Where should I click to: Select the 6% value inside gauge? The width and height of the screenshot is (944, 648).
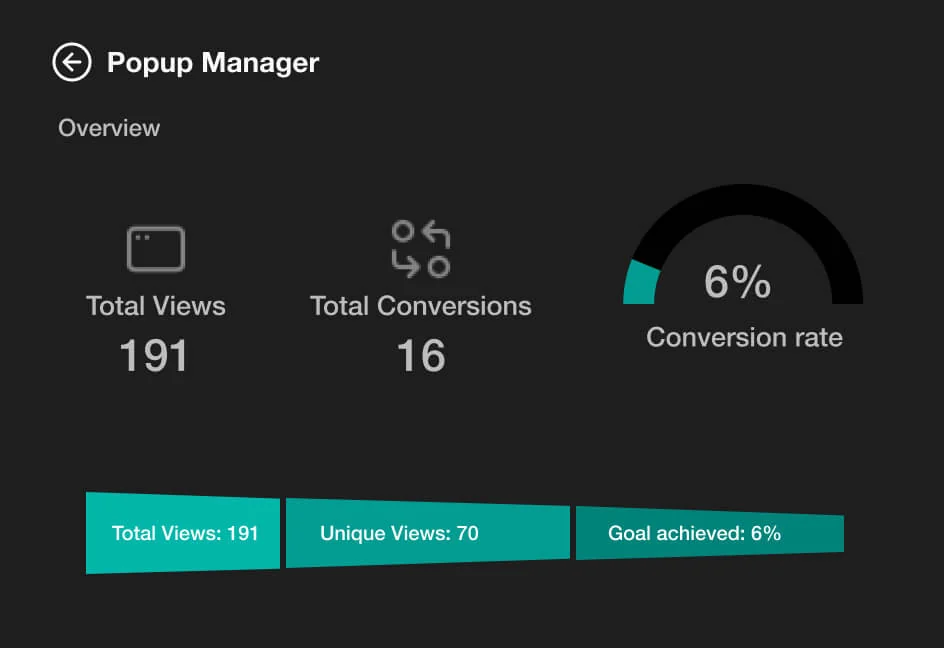coord(738,282)
